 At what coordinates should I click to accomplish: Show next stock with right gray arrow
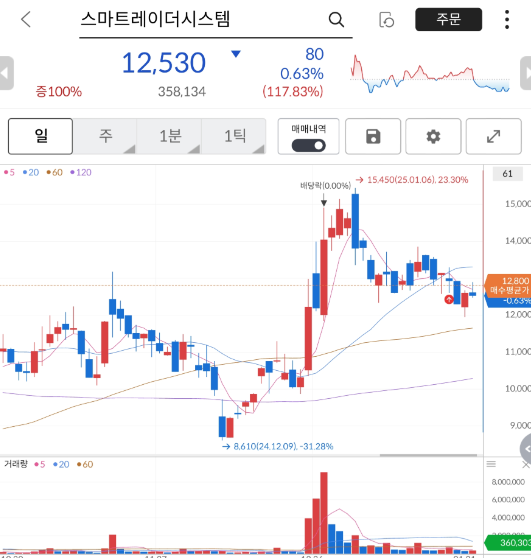(x=526, y=73)
